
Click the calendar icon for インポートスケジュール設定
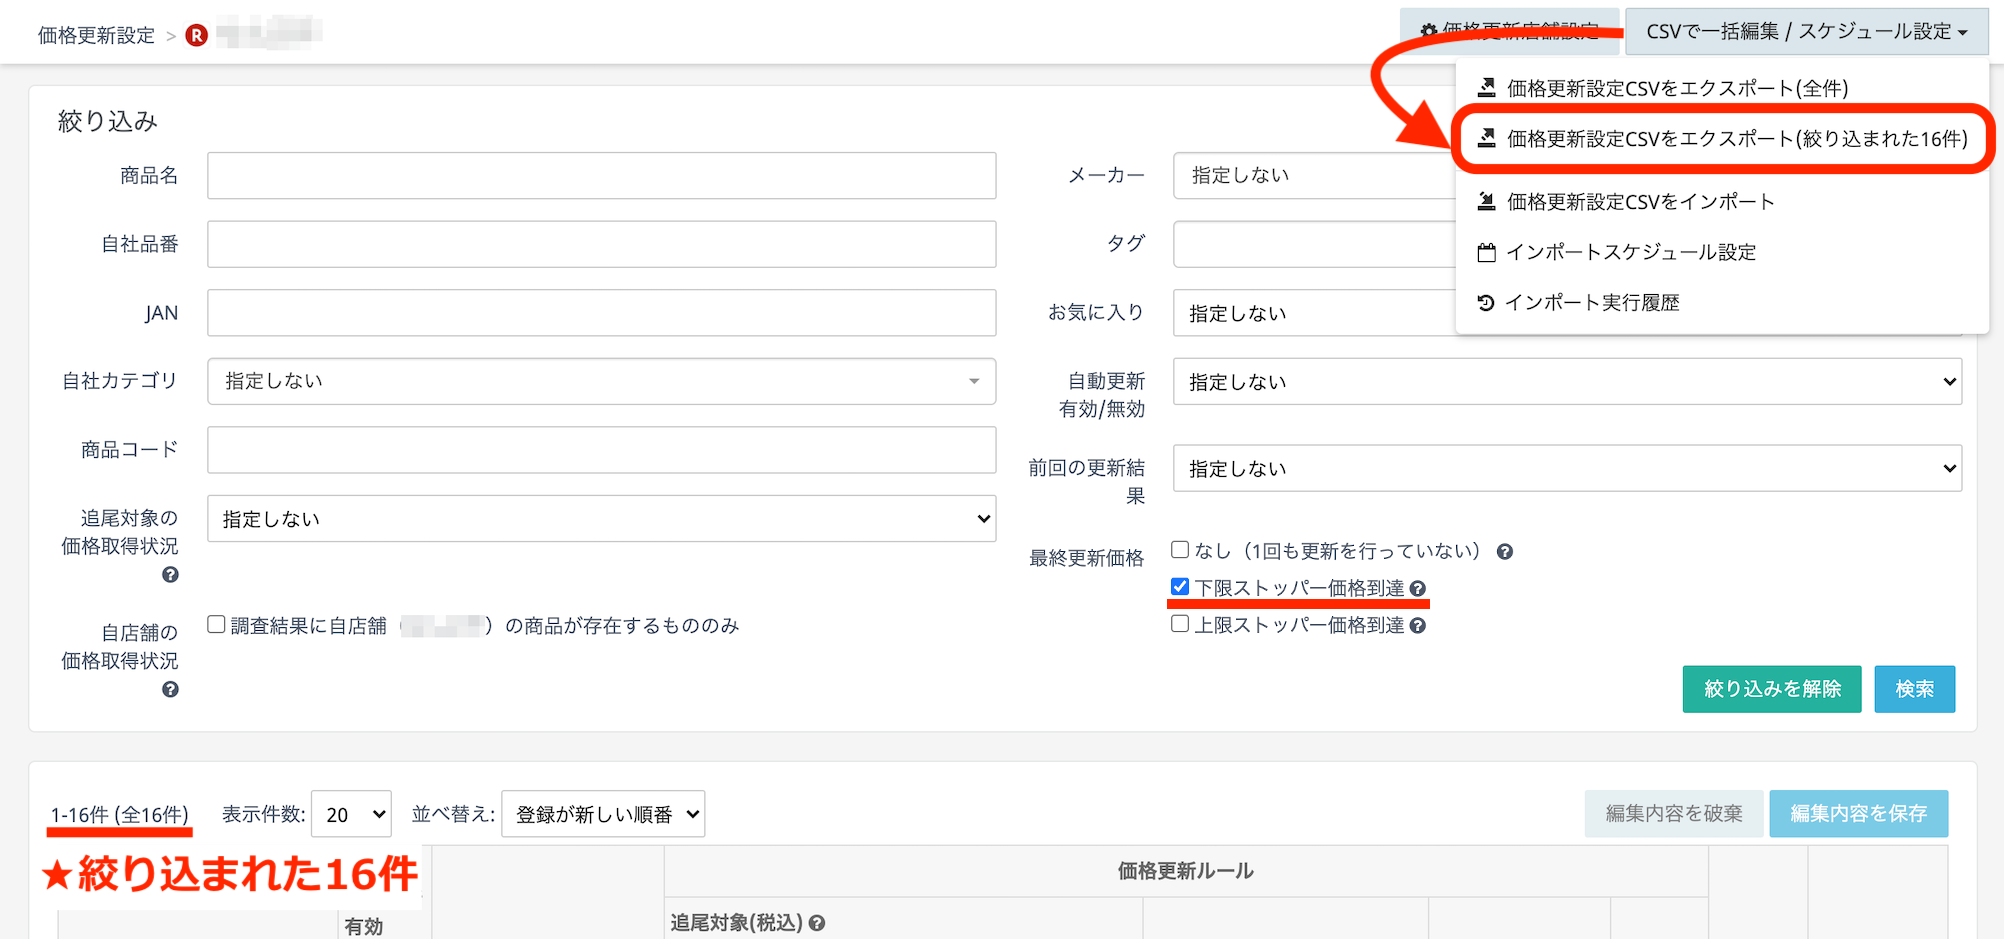point(1486,253)
